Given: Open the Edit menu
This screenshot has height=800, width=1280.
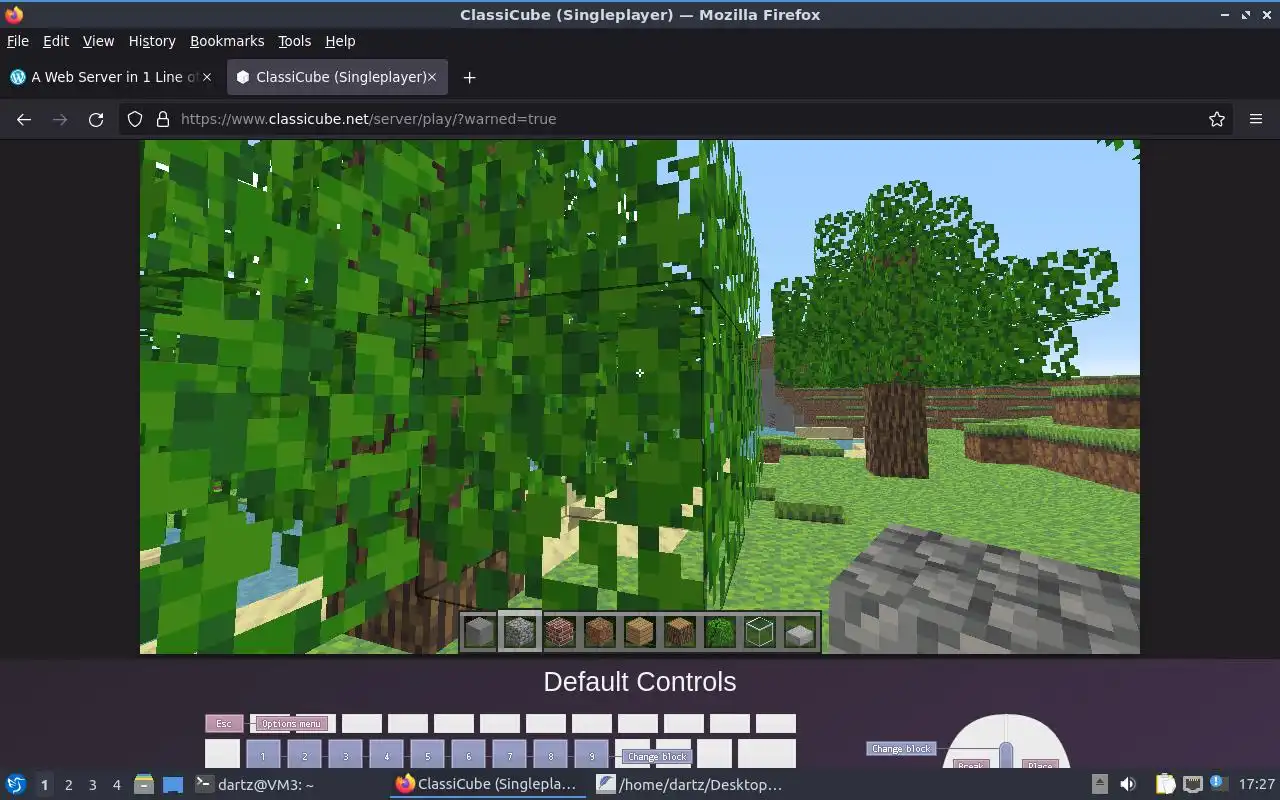Looking at the screenshot, I should pyautogui.click(x=55, y=41).
